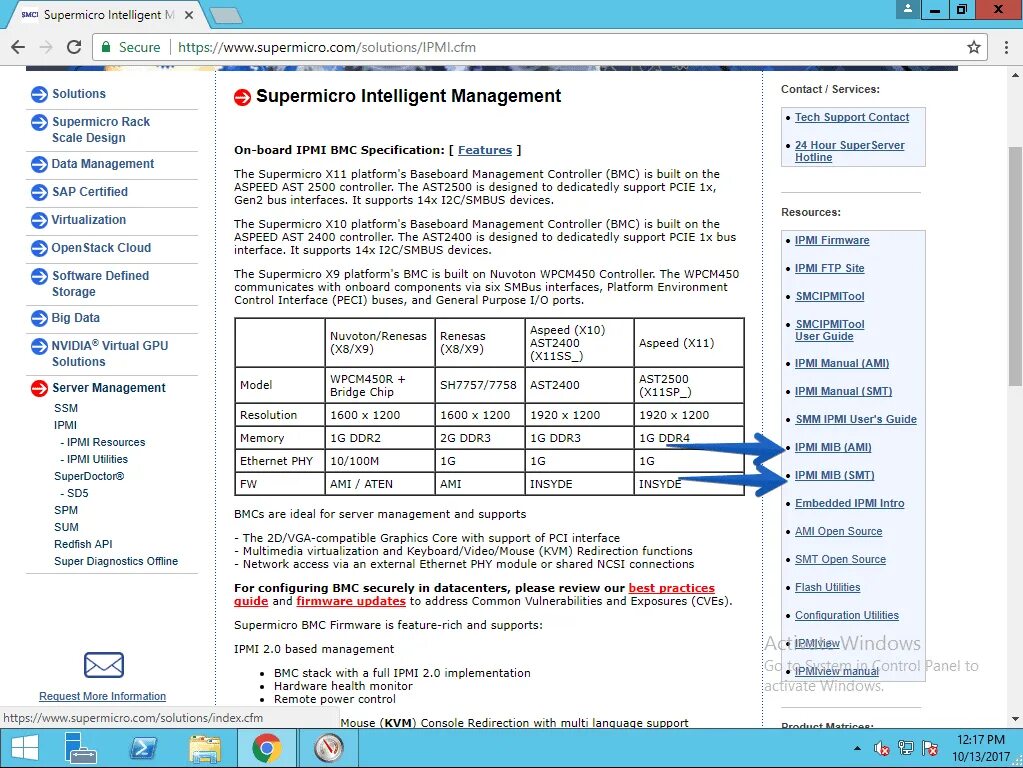1023x768 pixels.
Task: Close the Supermicro Intelligent tab
Action: pyautogui.click(x=189, y=15)
